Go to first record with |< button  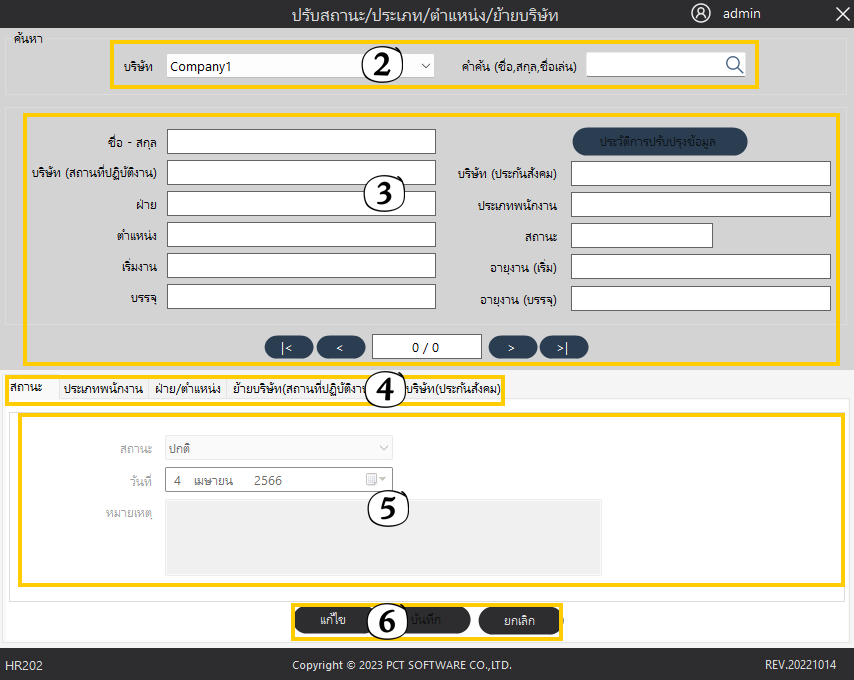289,347
